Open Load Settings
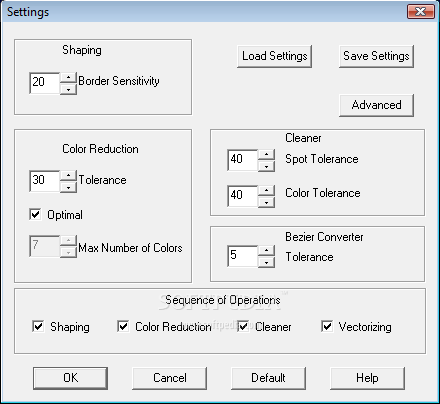 point(275,56)
